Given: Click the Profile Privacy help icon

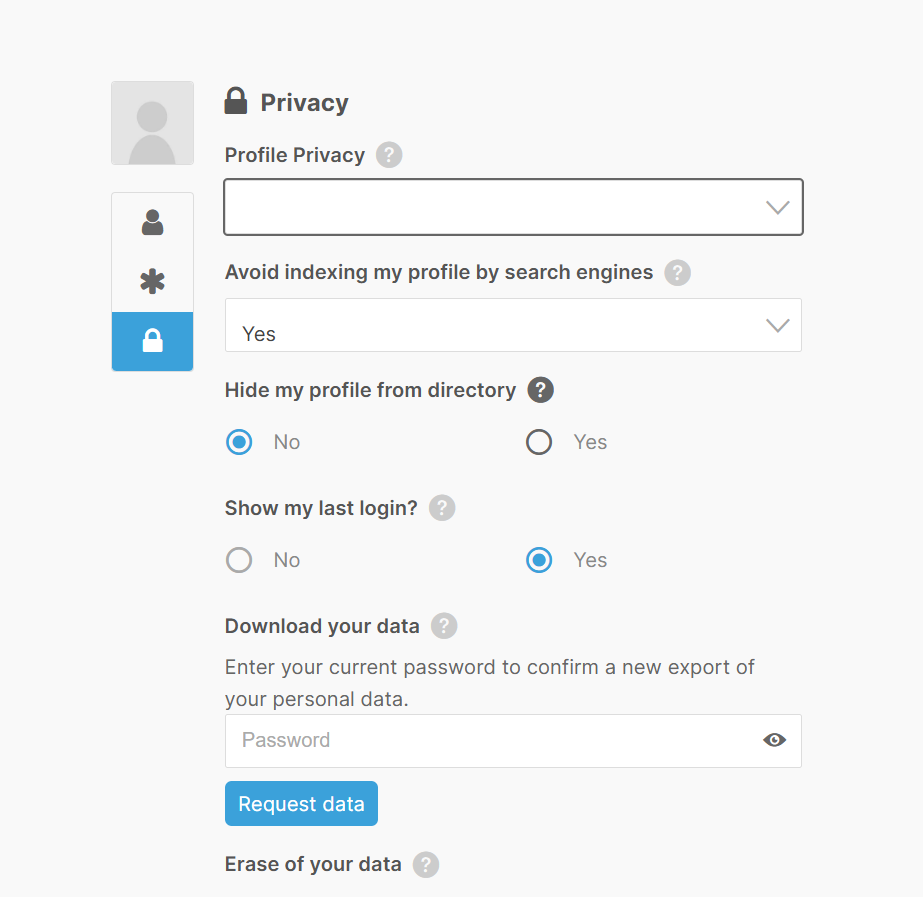Looking at the screenshot, I should tap(389, 156).
